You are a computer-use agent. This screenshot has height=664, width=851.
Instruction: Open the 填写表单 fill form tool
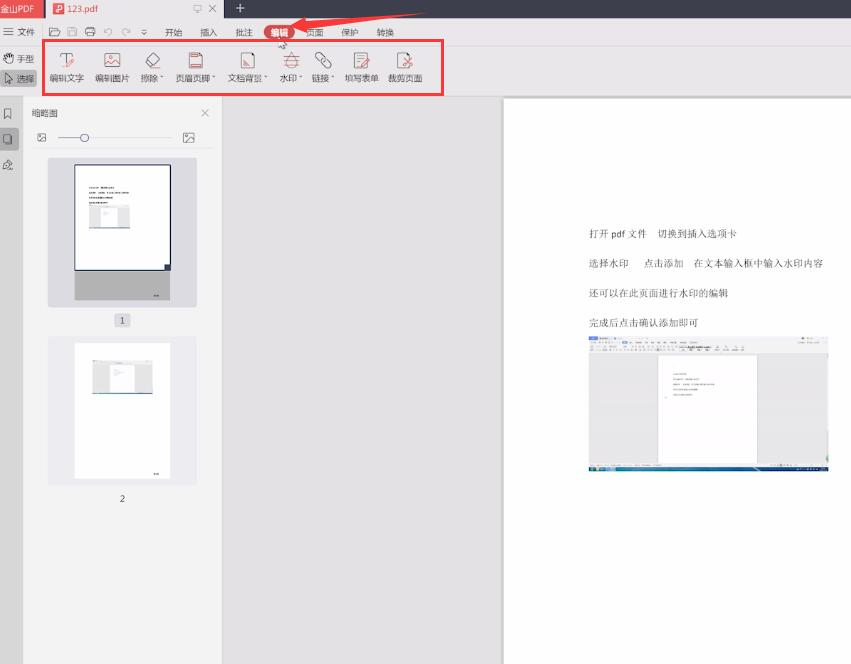[x=361, y=67]
